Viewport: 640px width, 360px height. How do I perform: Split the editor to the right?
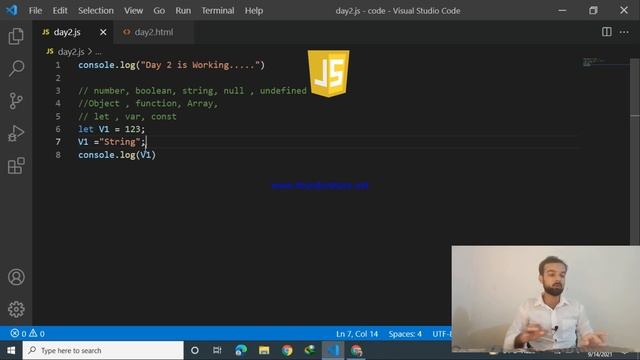tap(607, 32)
